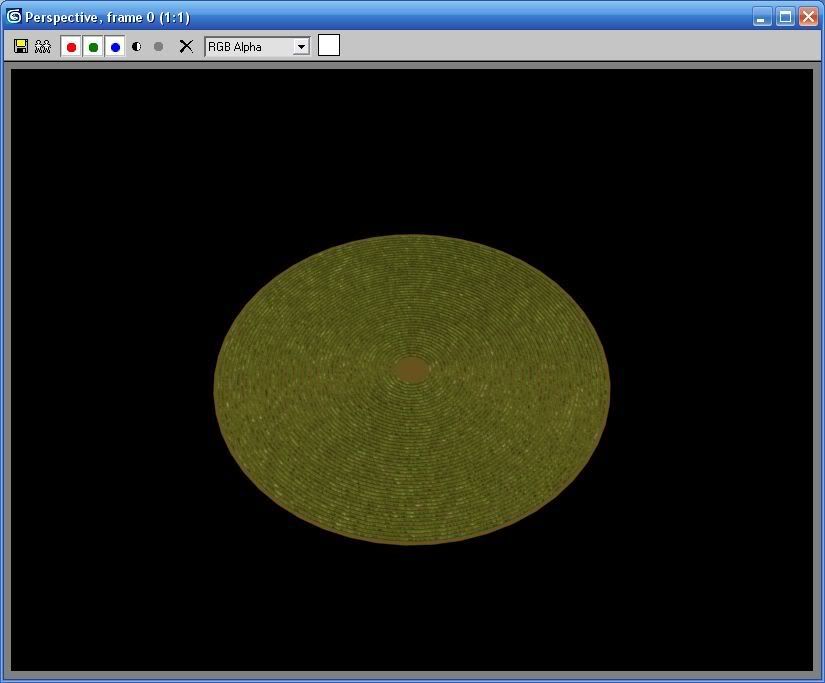Viewport: 825px width, 683px height.
Task: Toggle the blue channel display
Action: [x=115, y=47]
